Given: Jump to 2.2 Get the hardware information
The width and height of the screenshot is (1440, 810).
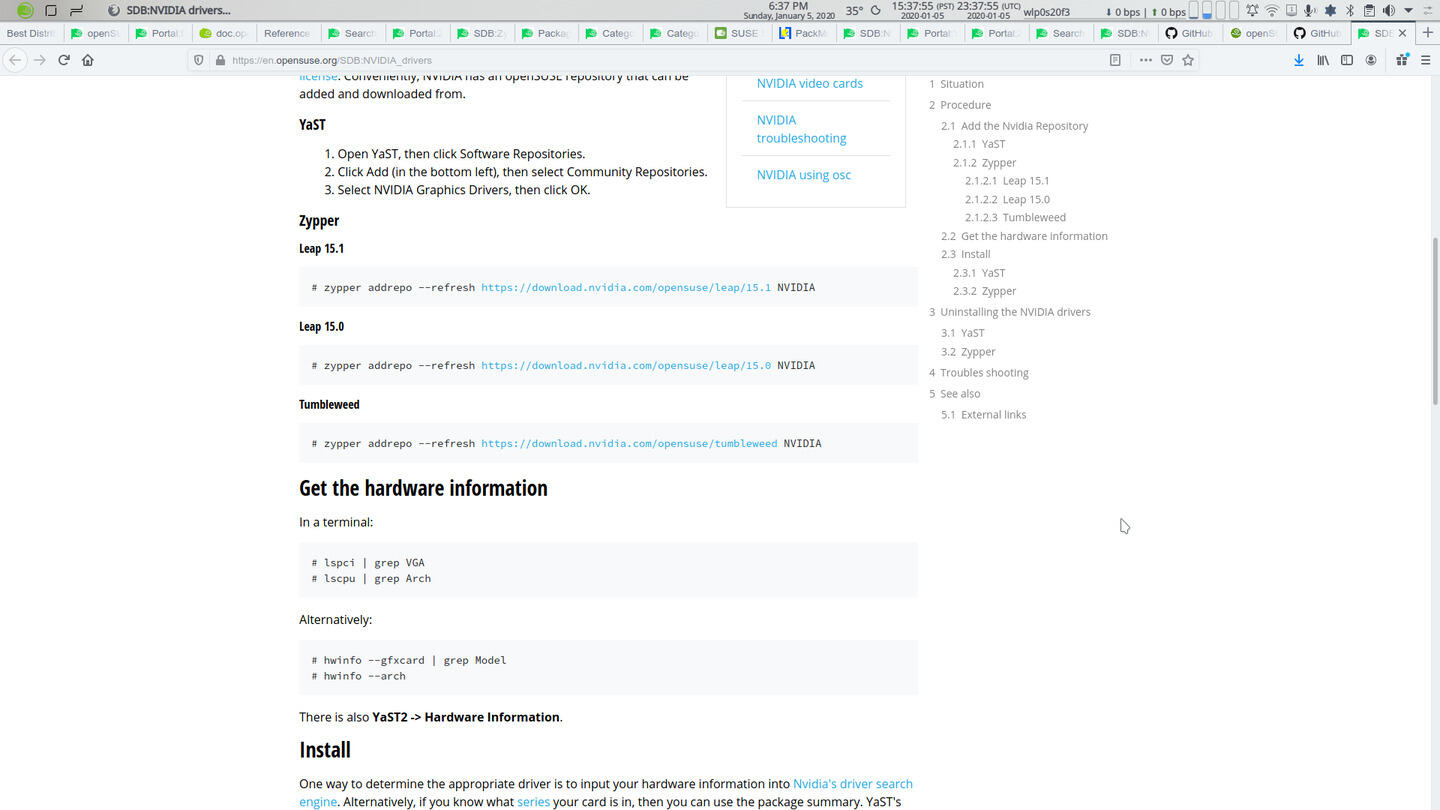Looking at the screenshot, I should click(x=1024, y=236).
